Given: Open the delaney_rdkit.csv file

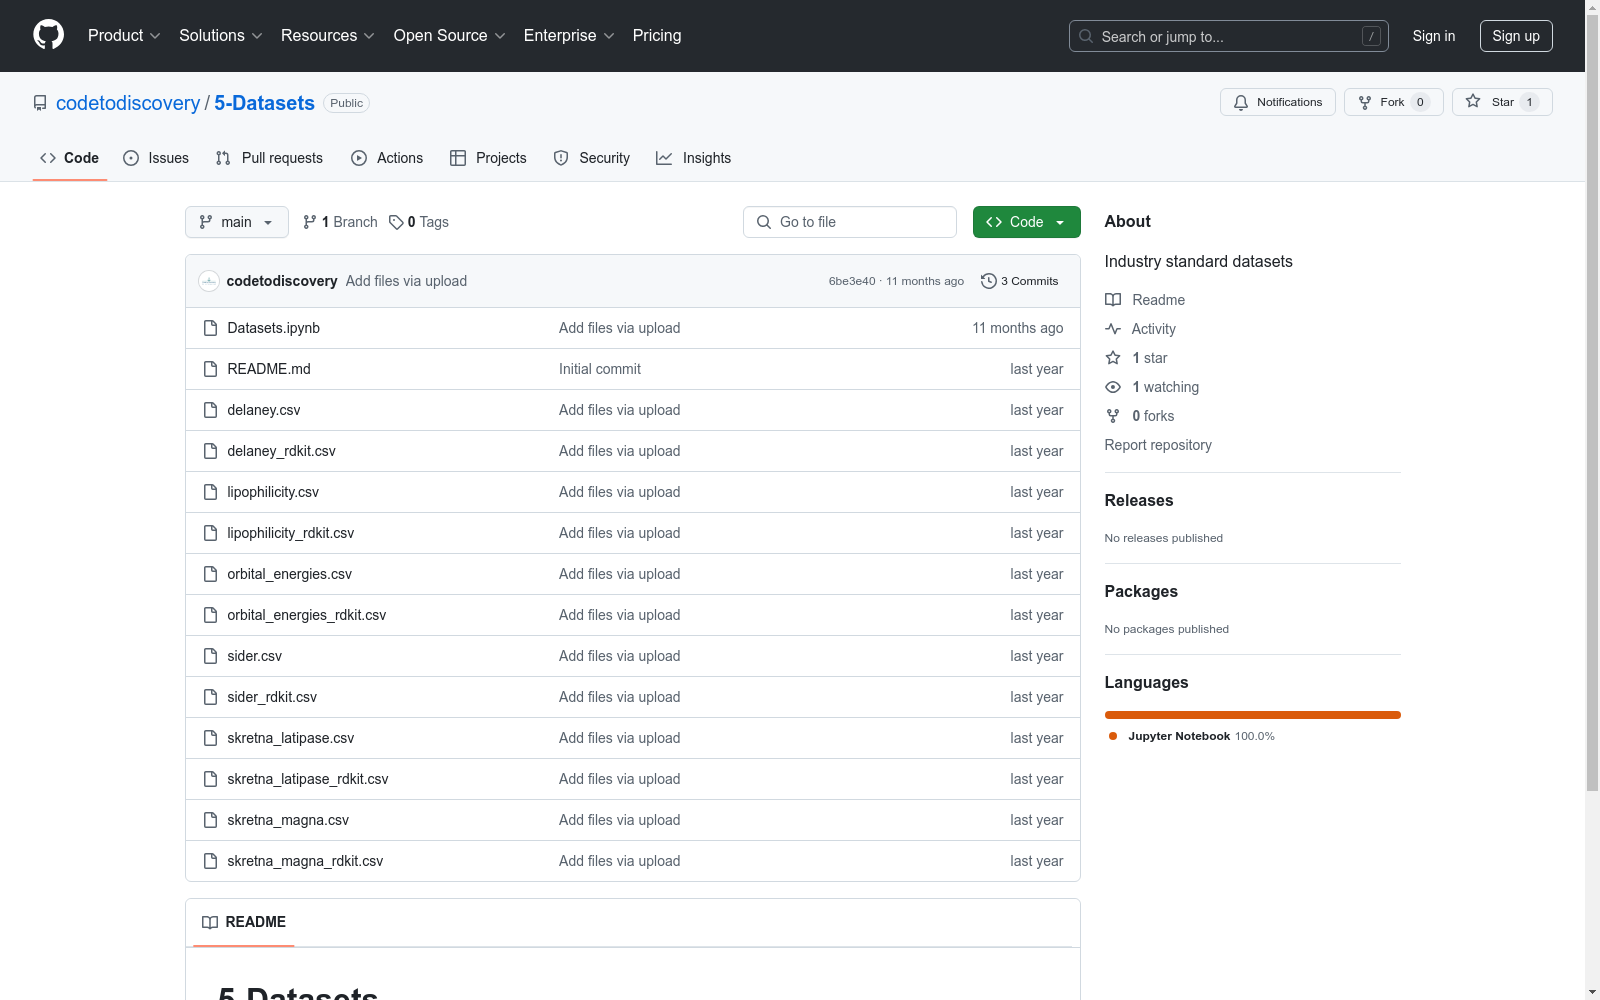Looking at the screenshot, I should pos(282,451).
